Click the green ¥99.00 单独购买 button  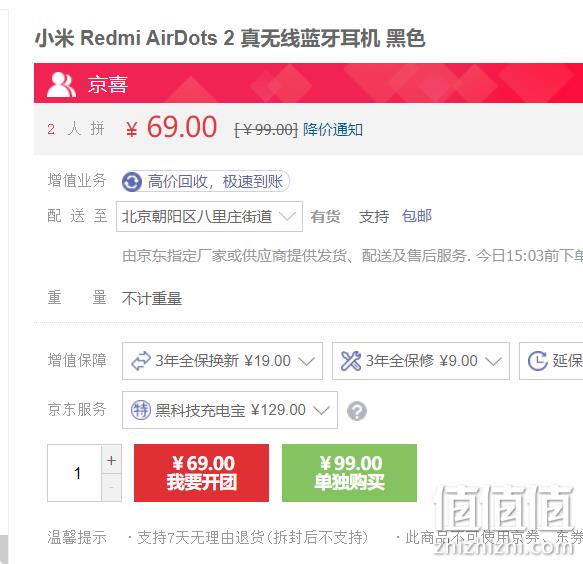coord(350,473)
